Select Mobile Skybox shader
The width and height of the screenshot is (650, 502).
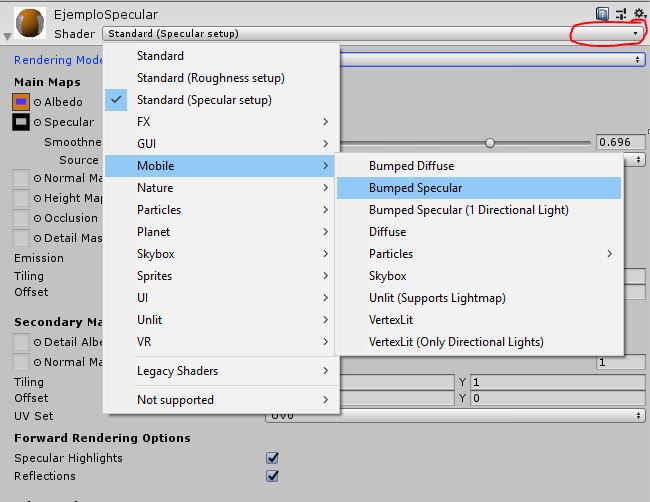[479, 276]
